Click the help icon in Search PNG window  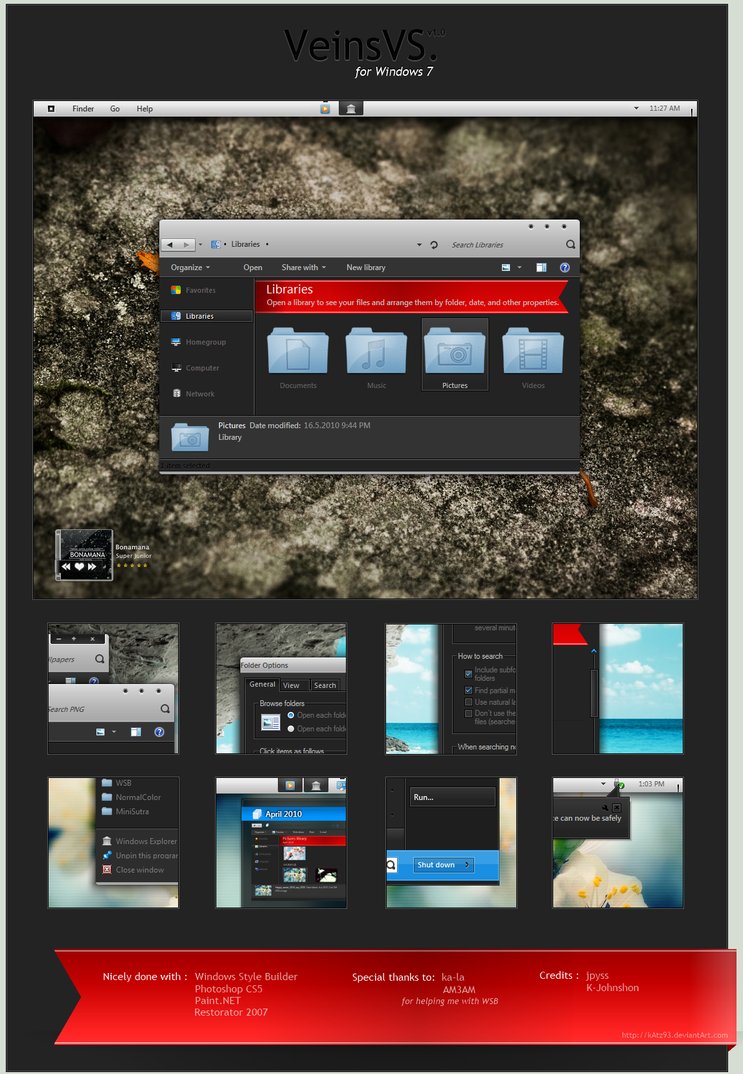pos(159,732)
